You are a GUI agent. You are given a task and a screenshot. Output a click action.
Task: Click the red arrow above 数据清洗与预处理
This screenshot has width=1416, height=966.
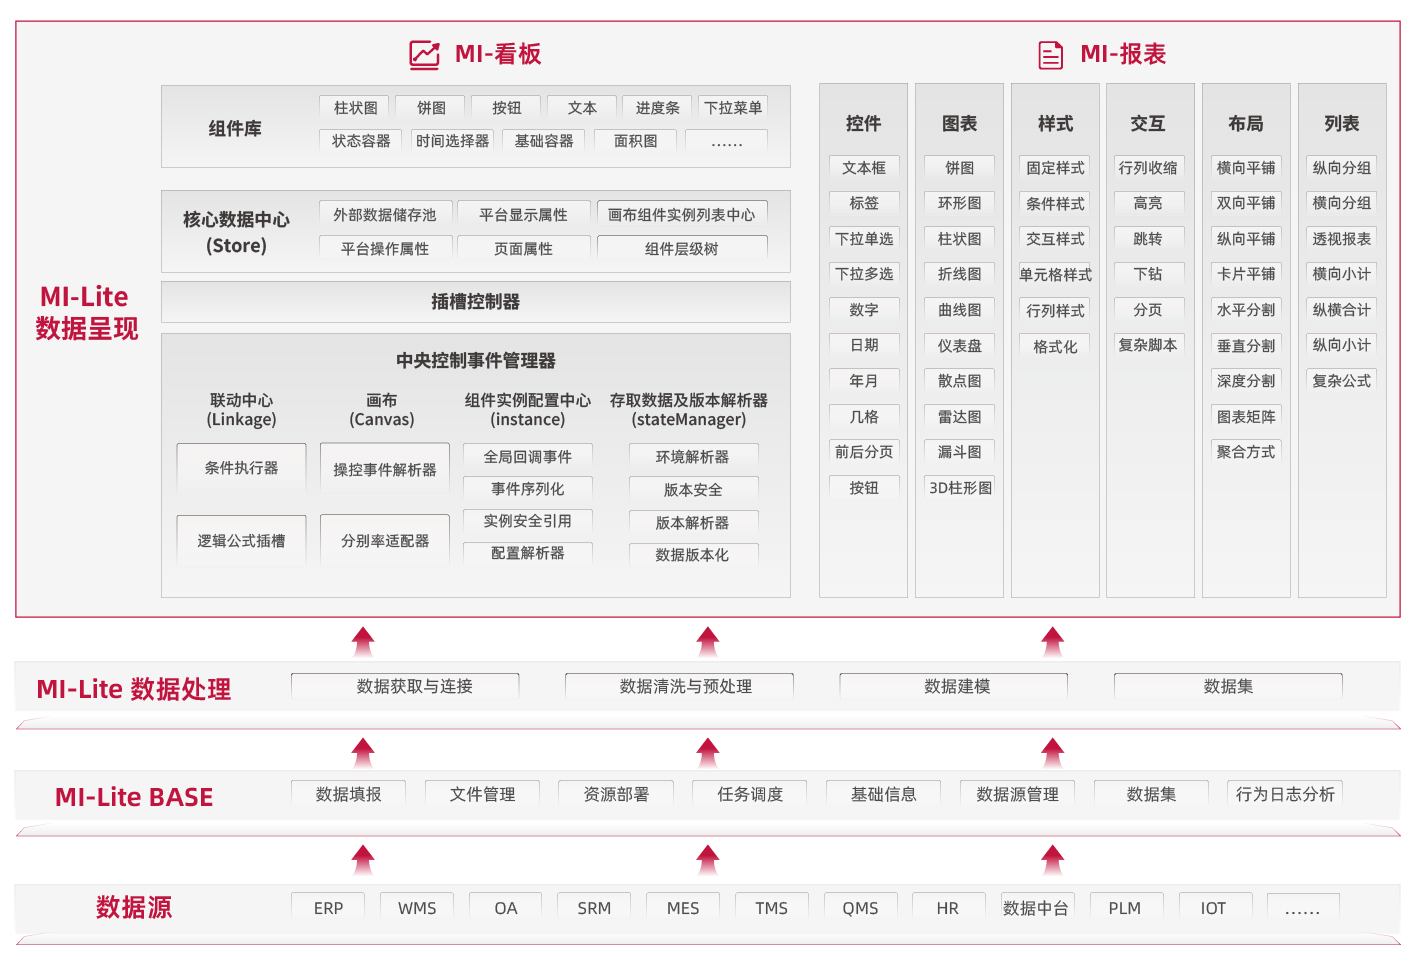709,641
